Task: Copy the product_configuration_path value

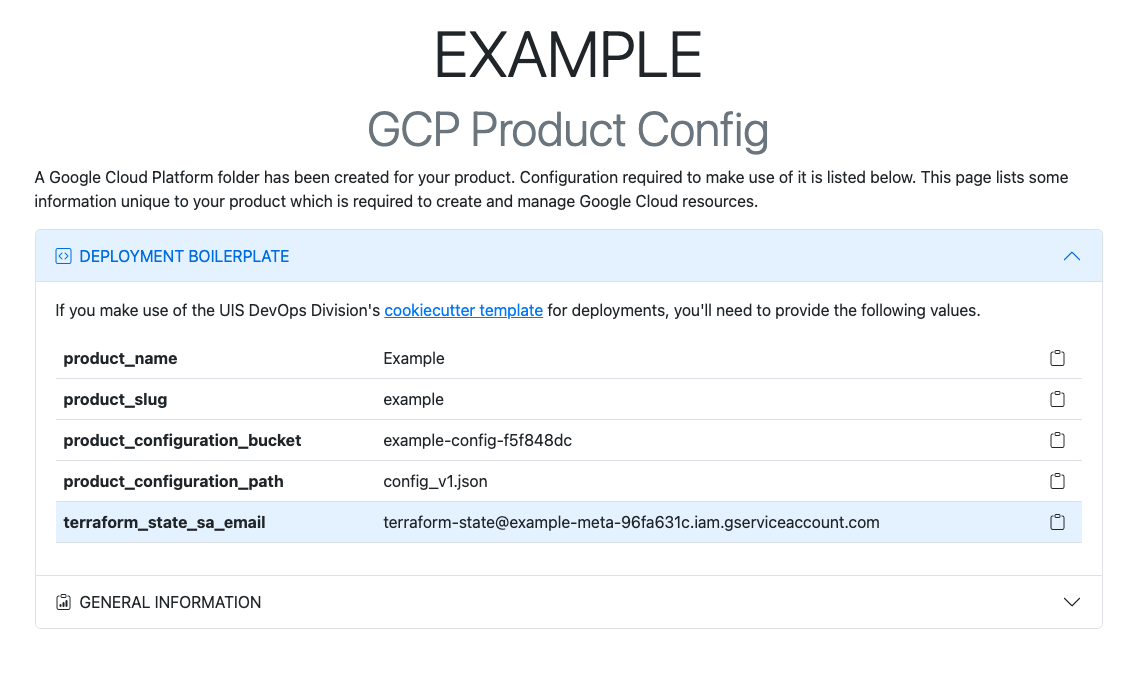Action: point(1057,481)
